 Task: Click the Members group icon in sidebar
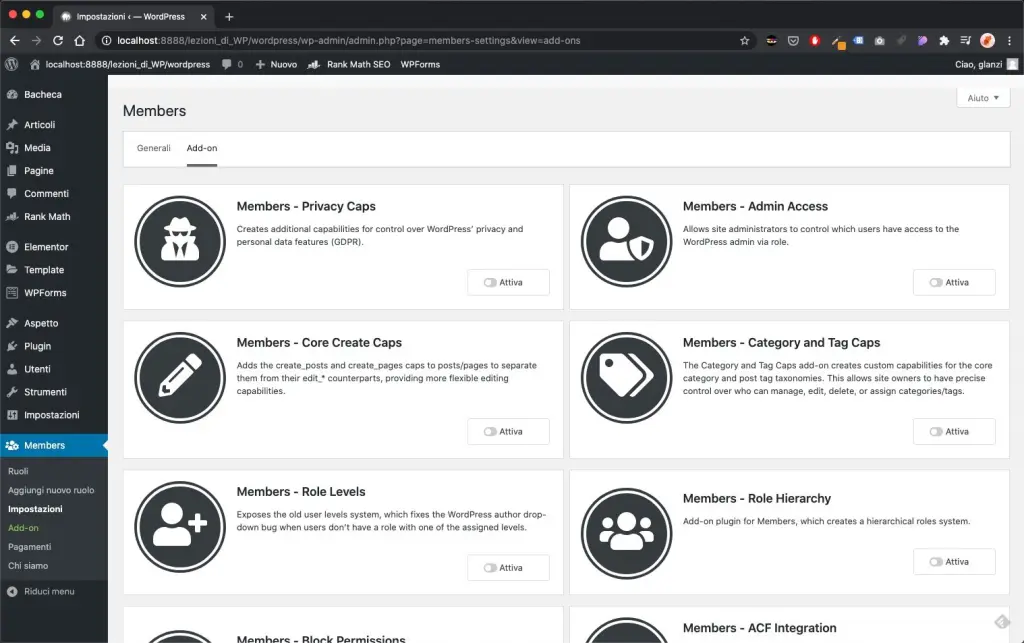click(12, 445)
